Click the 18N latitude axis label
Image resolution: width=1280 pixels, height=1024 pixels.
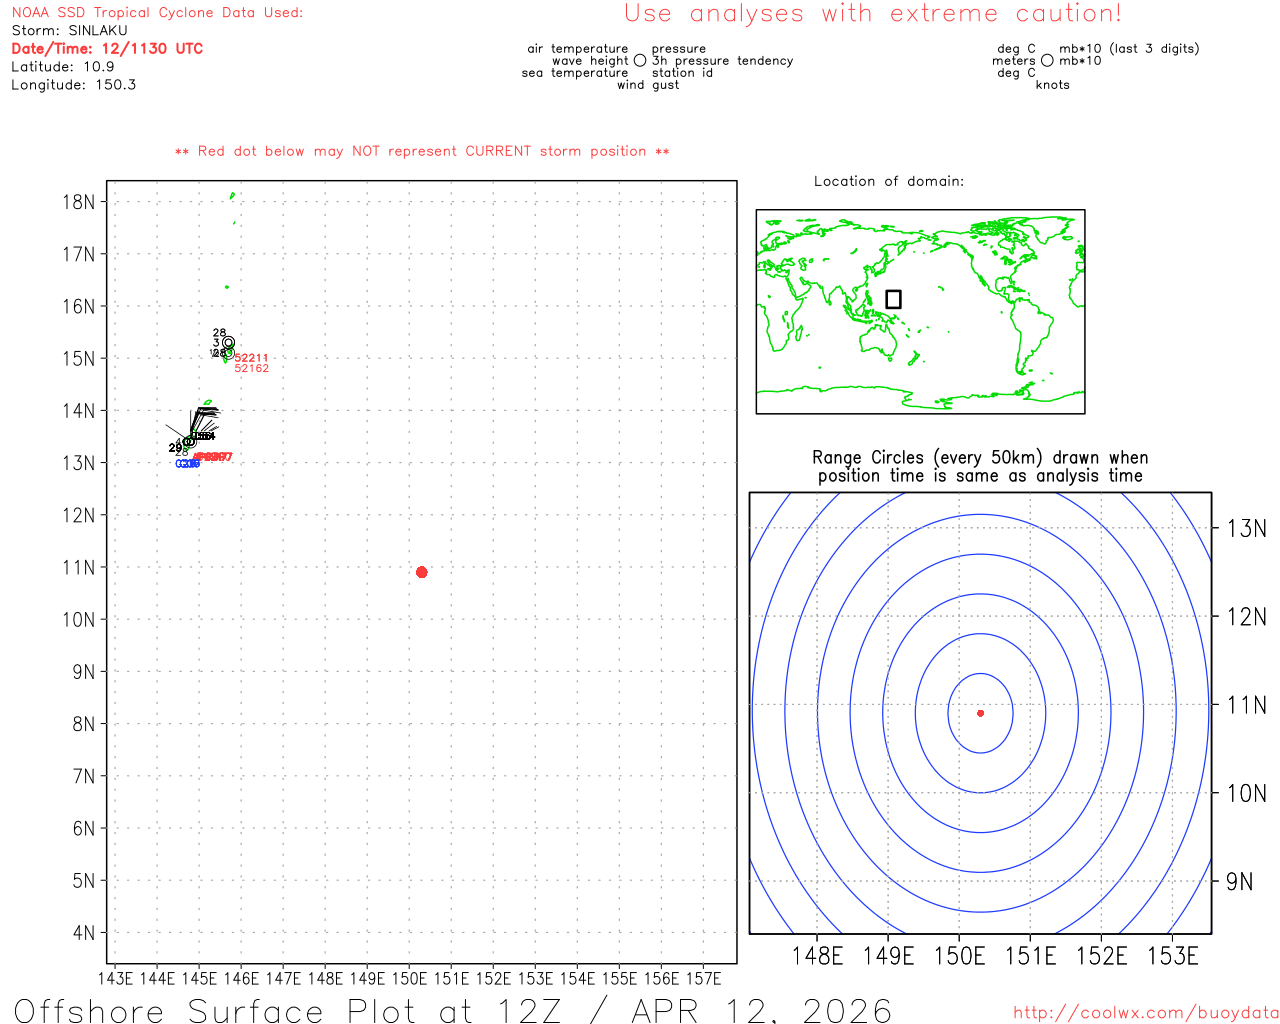(x=79, y=202)
